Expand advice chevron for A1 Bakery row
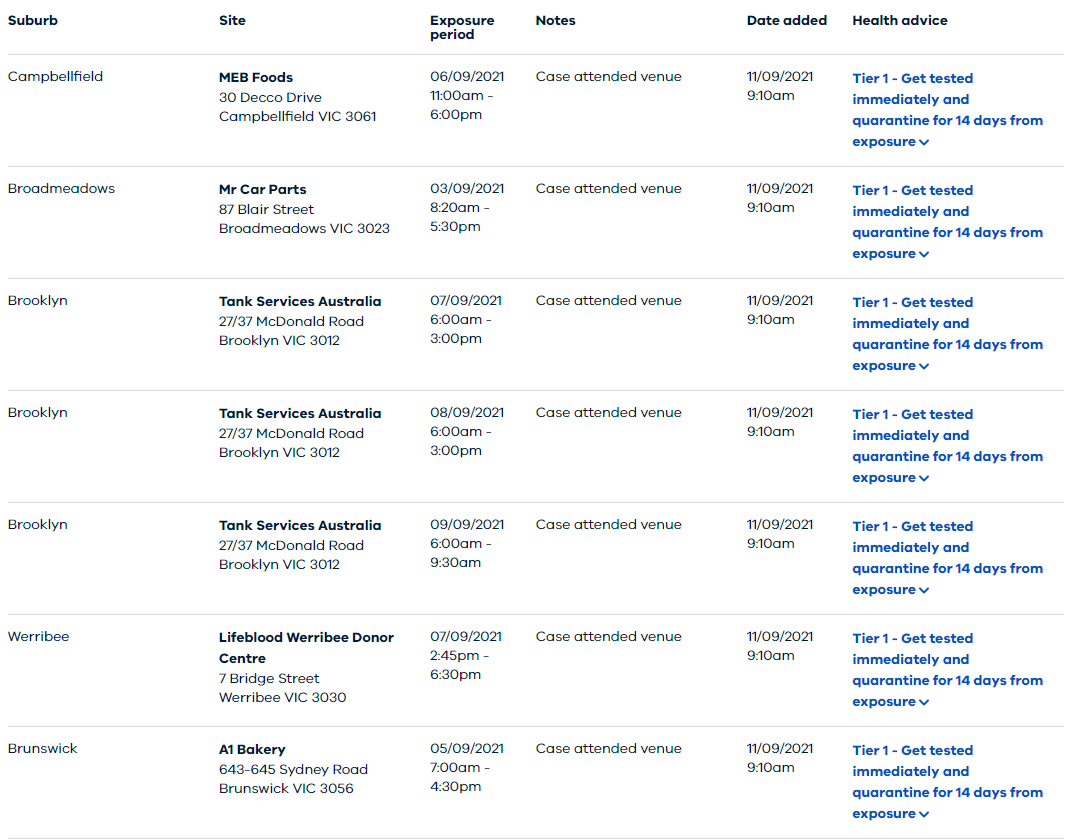1071x840 pixels. pos(924,814)
